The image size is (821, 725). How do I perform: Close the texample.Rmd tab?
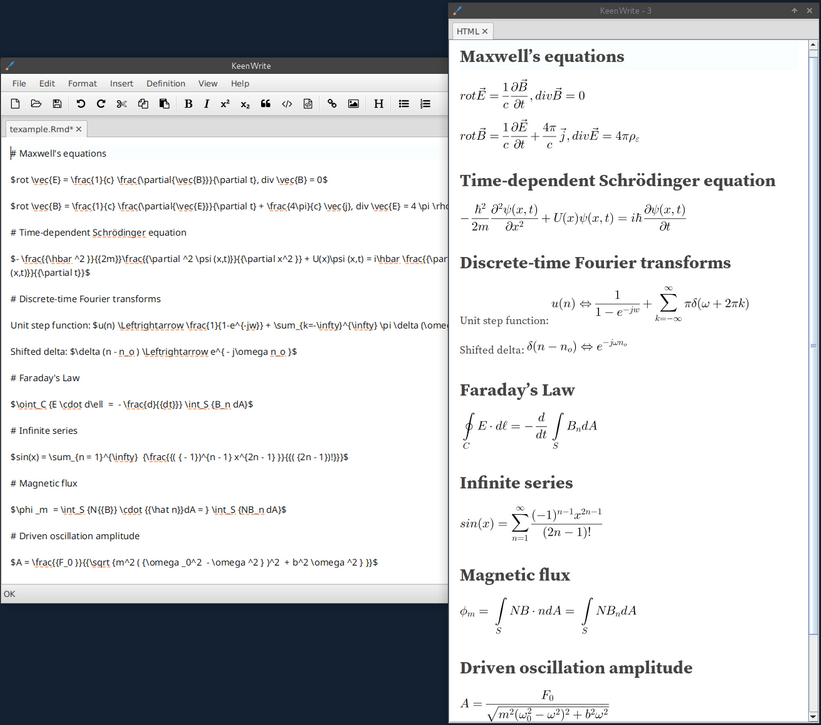(x=79, y=129)
